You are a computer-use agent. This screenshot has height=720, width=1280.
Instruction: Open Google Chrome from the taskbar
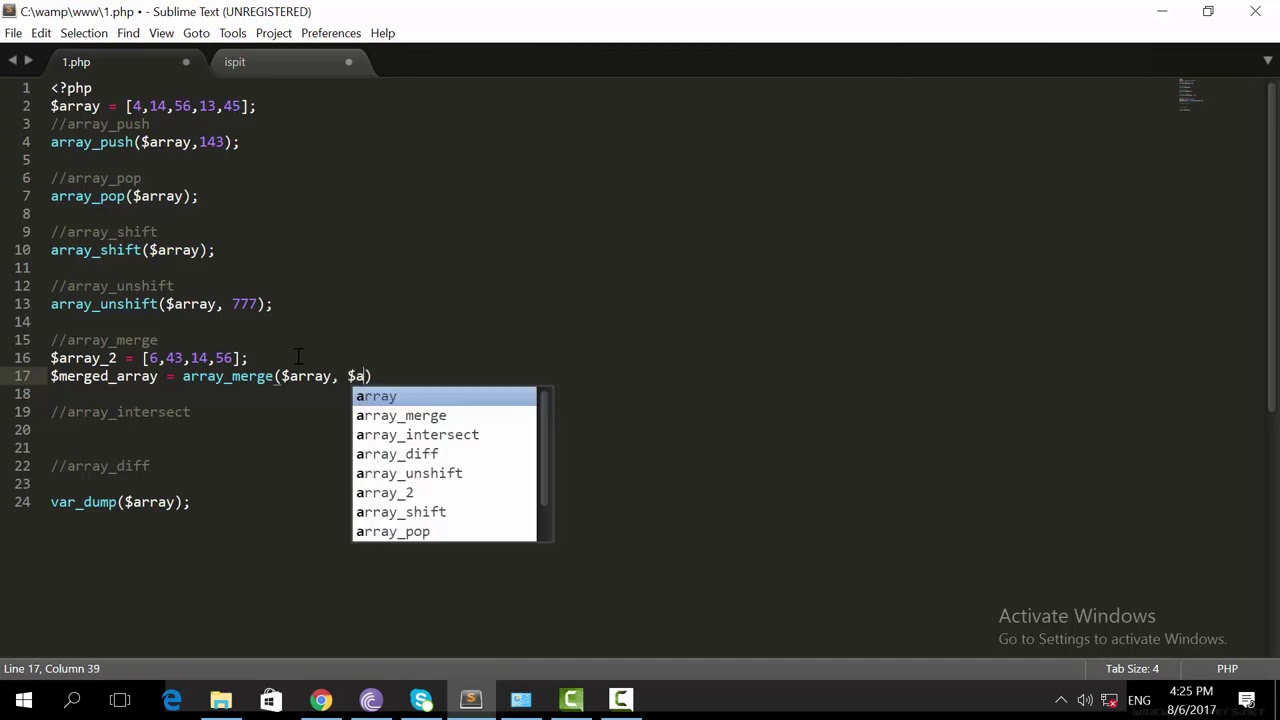pyautogui.click(x=321, y=700)
